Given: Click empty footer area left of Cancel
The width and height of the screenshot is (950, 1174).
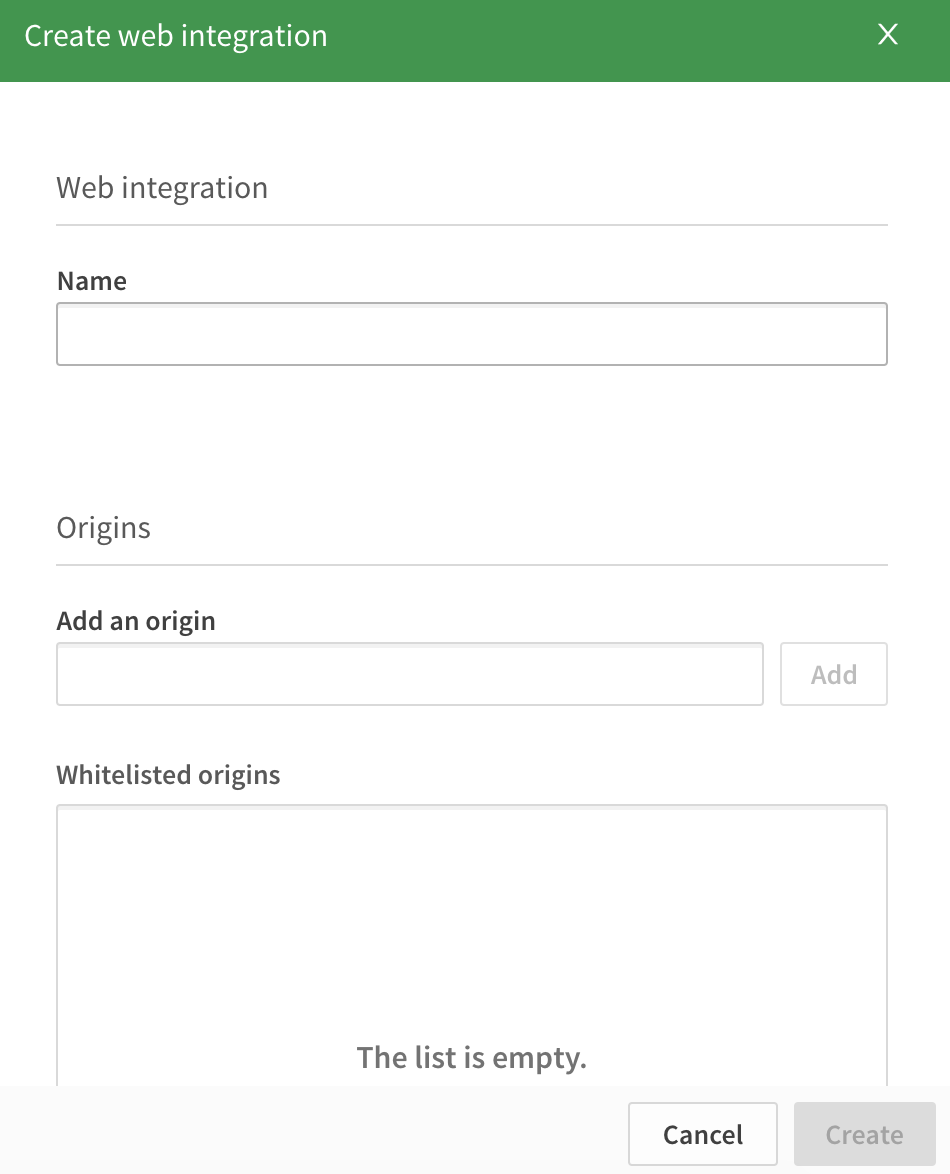Looking at the screenshot, I should (300, 1132).
